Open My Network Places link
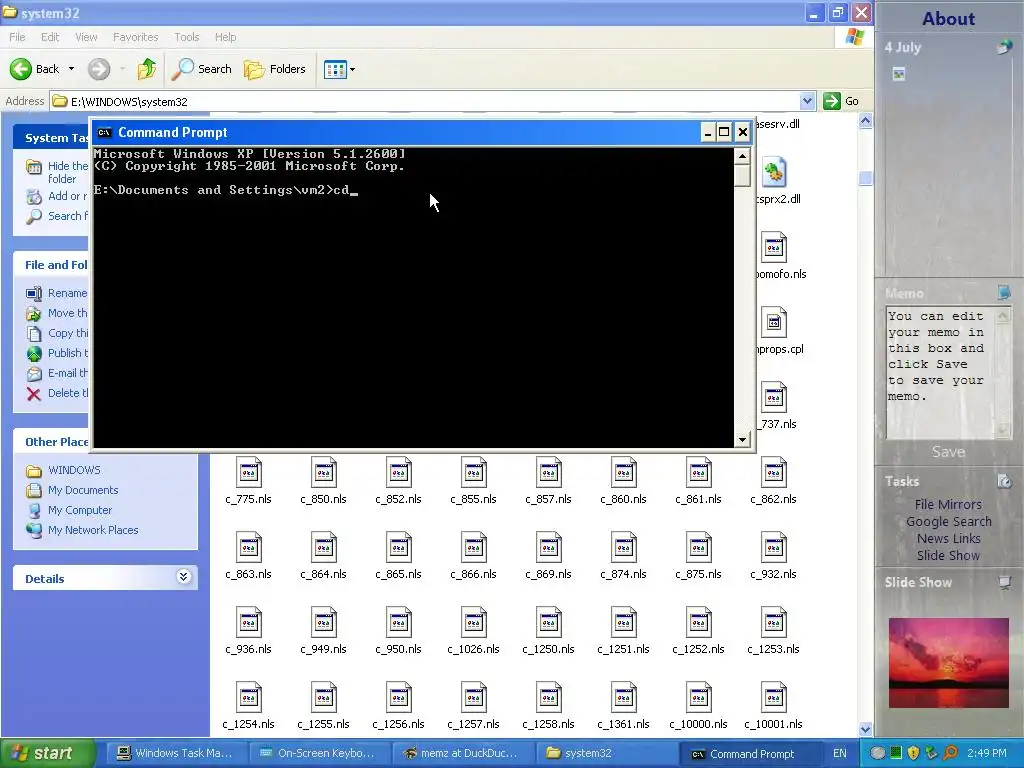1024x768 pixels. click(93, 530)
